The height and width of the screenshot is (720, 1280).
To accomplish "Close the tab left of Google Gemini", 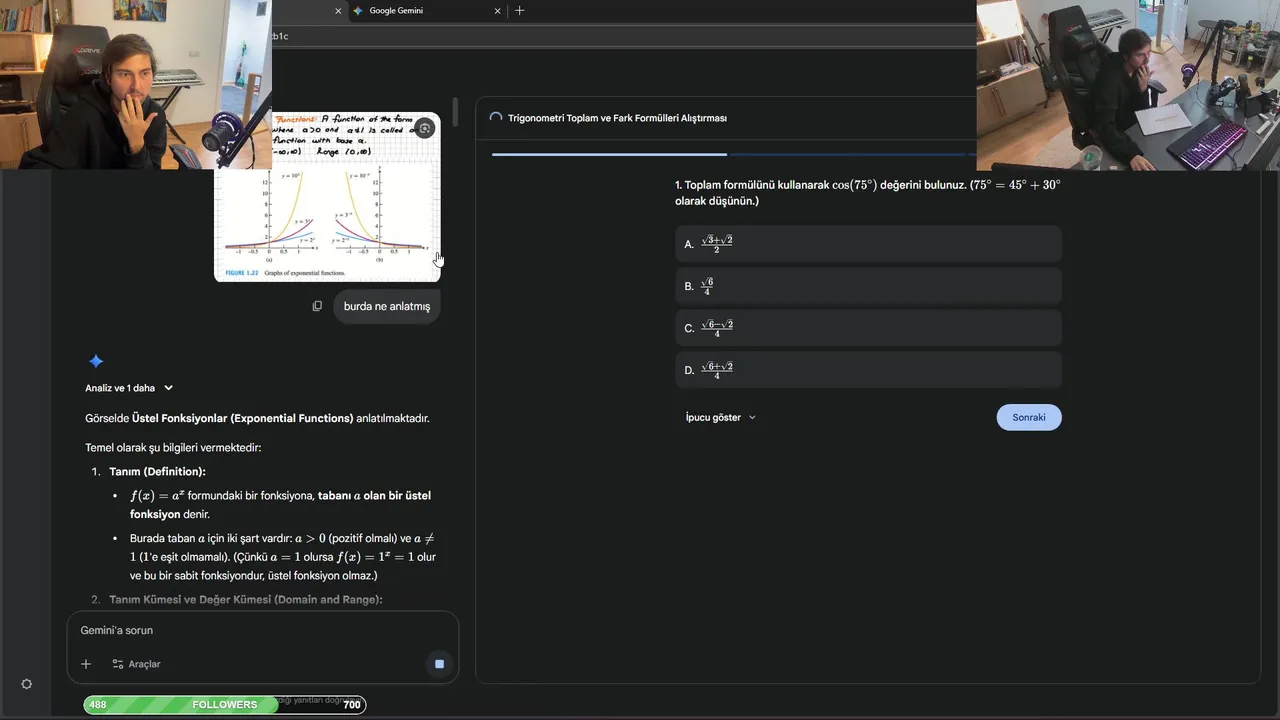I will click(337, 11).
